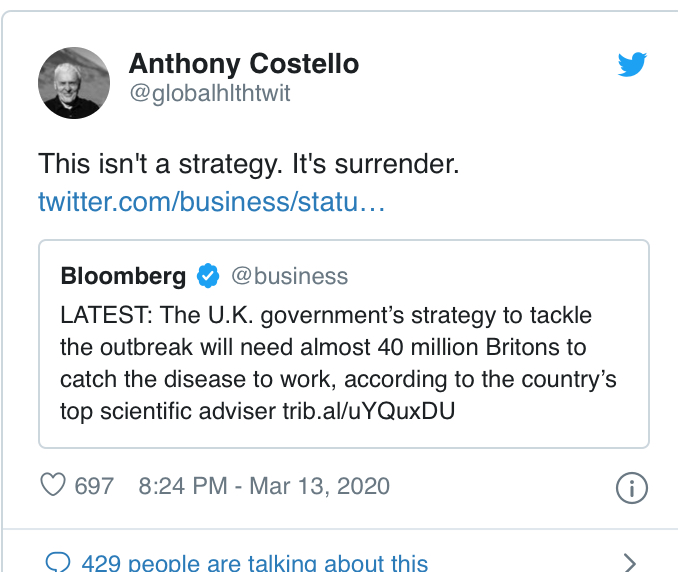Image resolution: width=678 pixels, height=572 pixels.
Task: Click empty area right of @business handle
Action: (x=500, y=276)
